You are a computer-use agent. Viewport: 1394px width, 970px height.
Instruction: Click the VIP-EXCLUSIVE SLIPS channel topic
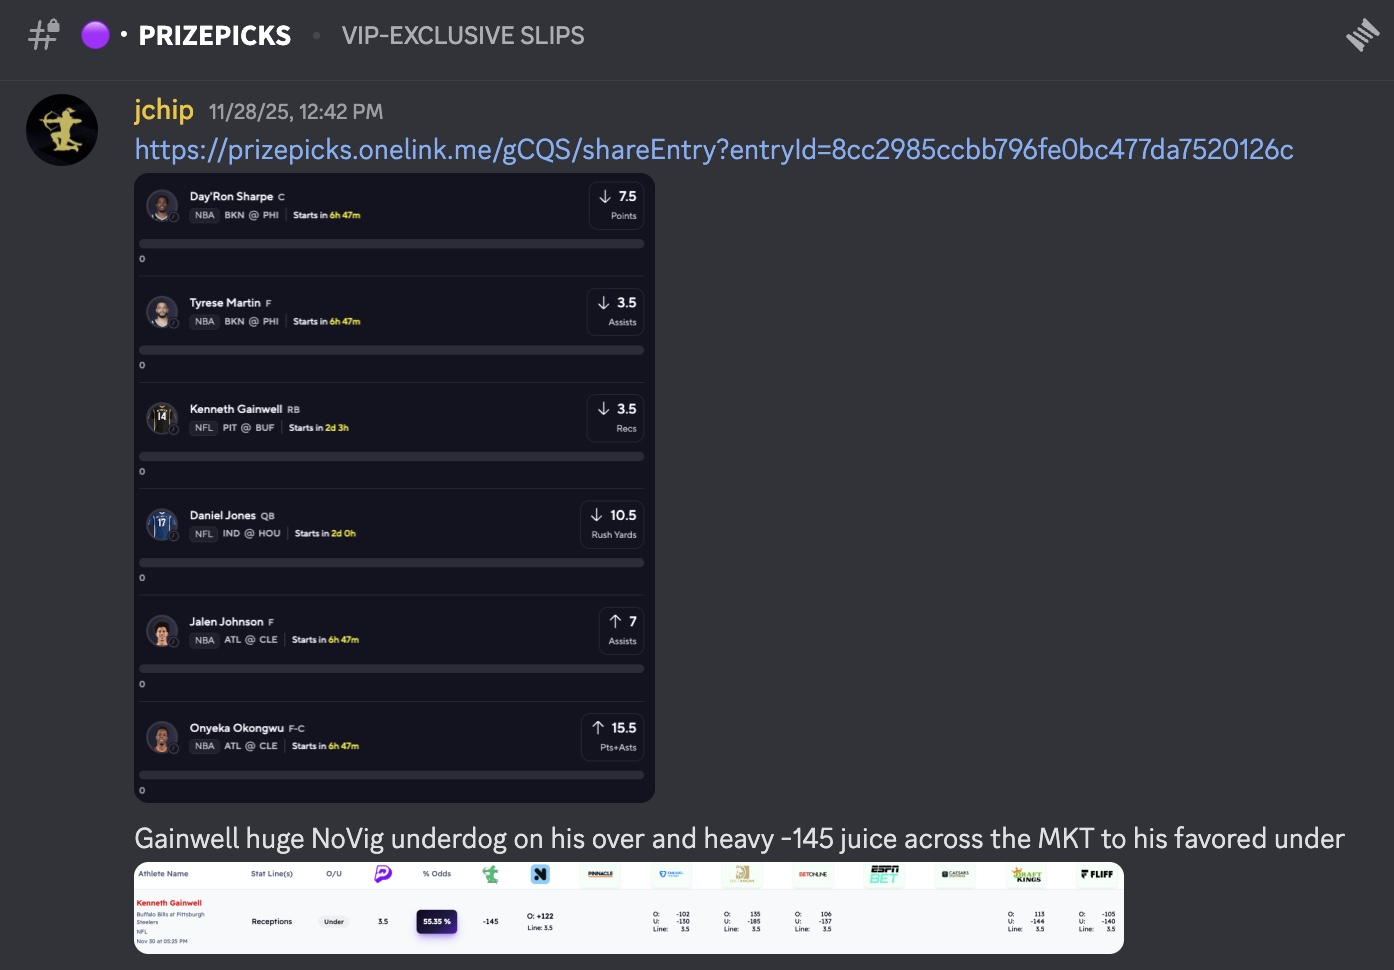(463, 36)
